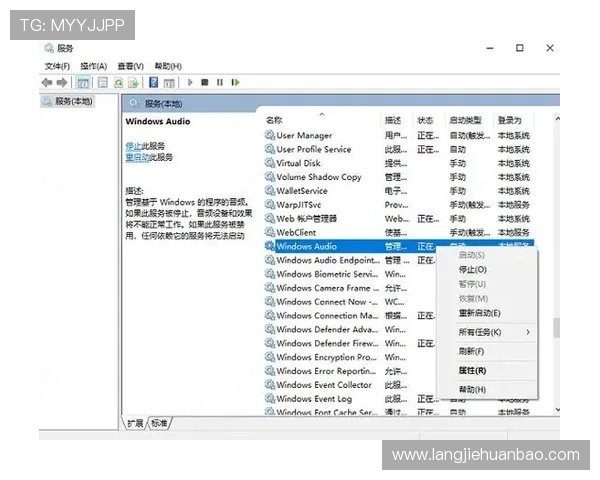Open the 帮助(H) menu
600x480 pixels.
pos(168,66)
